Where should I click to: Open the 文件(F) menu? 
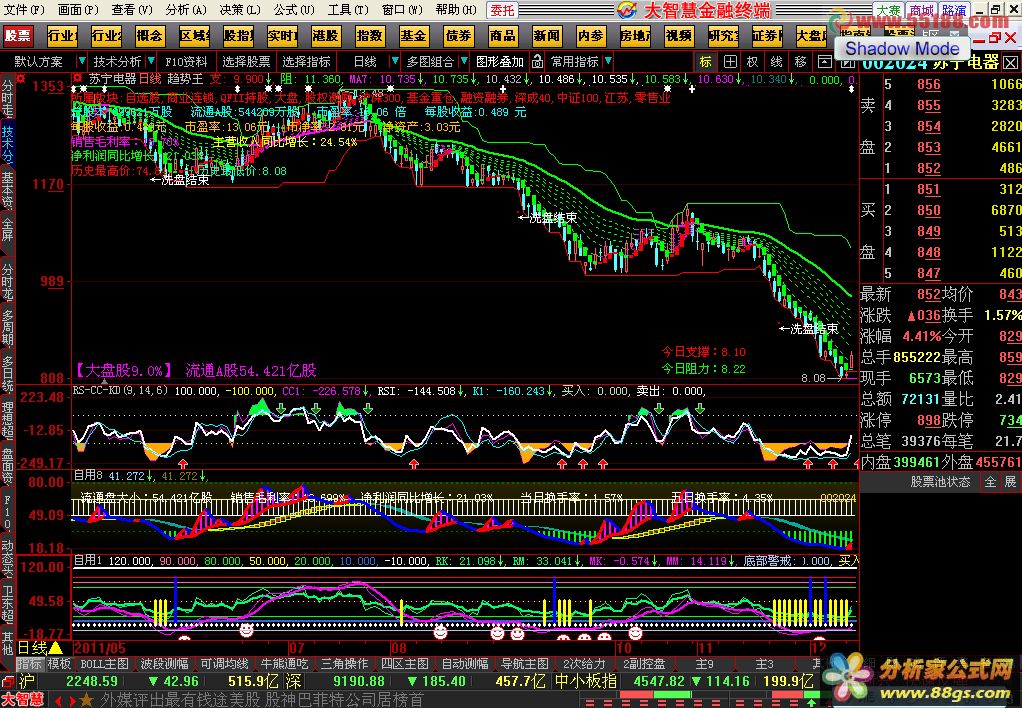click(24, 9)
